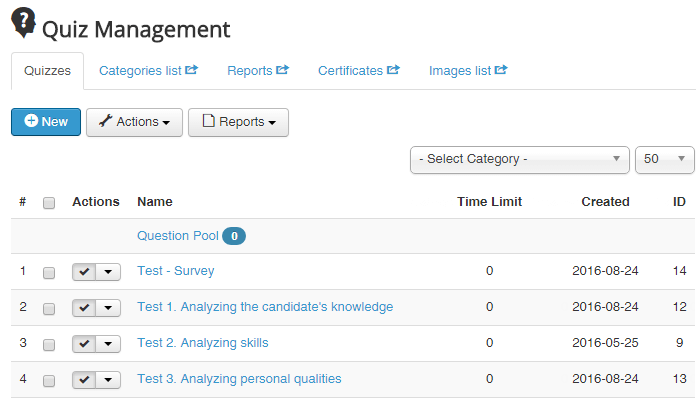Click external link icon beside Images list

tap(501, 71)
